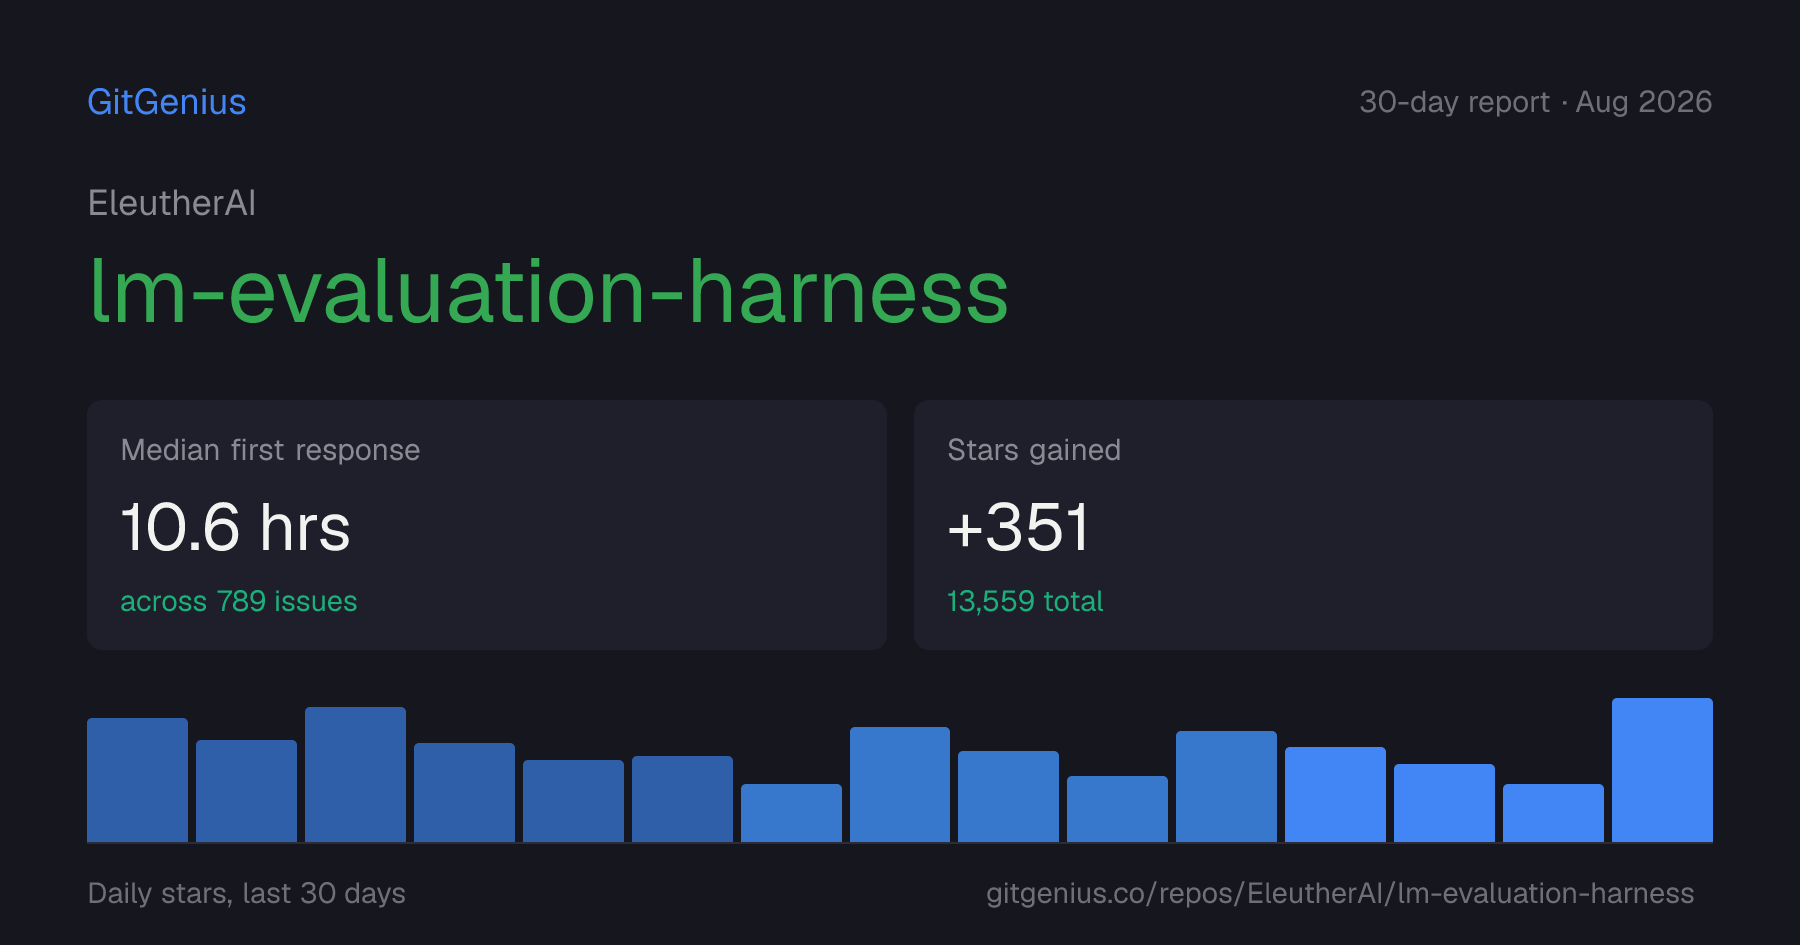
Task: Open the gitgenius.co/repos/EleutherAI/lm-evaluation-harness URL
Action: (1340, 893)
